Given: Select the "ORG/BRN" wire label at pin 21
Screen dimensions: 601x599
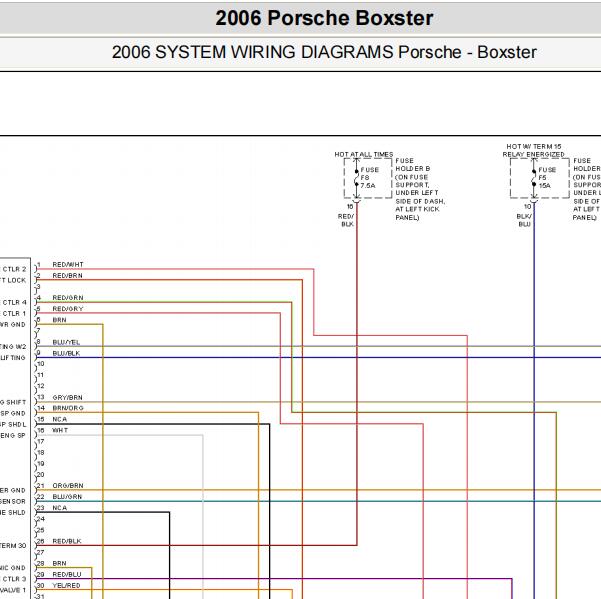Looking at the screenshot, I should click(68, 486).
